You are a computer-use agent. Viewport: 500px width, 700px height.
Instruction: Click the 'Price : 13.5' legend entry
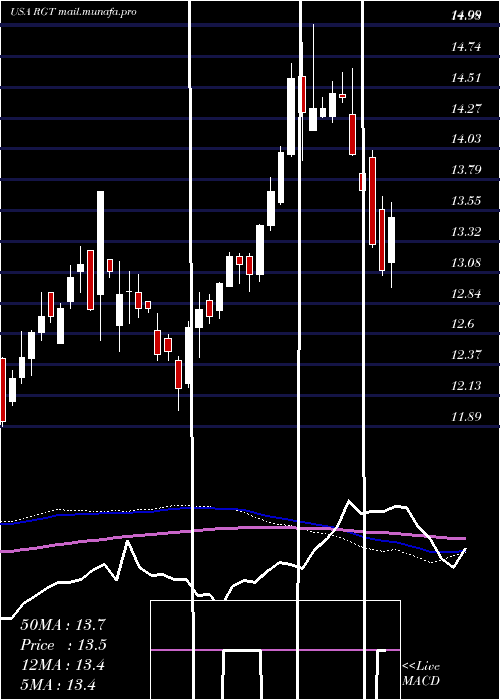tap(63, 645)
